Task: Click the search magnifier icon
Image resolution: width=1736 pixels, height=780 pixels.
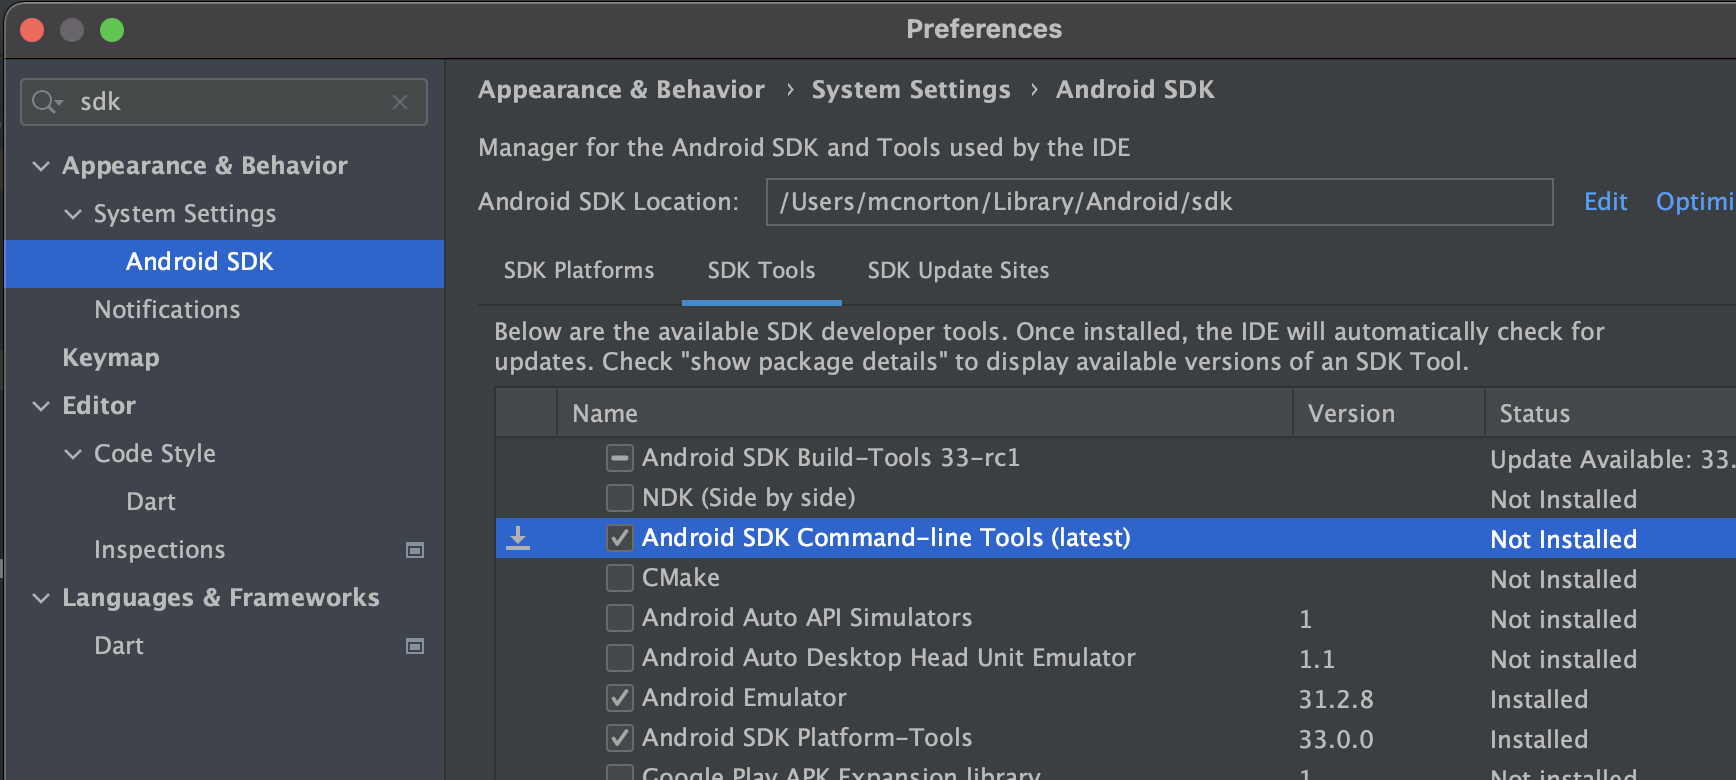Action: pyautogui.click(x=46, y=102)
